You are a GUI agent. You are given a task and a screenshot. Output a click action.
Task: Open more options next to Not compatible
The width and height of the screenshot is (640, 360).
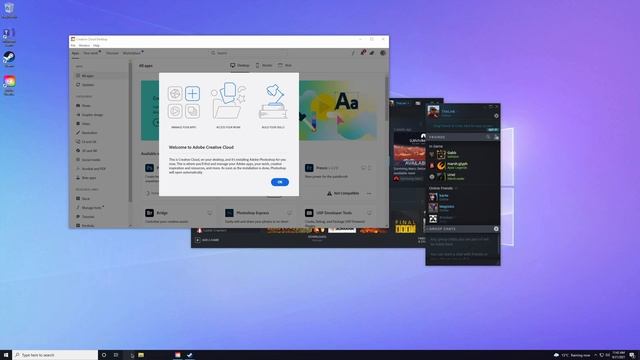pyautogui.click(x=369, y=193)
